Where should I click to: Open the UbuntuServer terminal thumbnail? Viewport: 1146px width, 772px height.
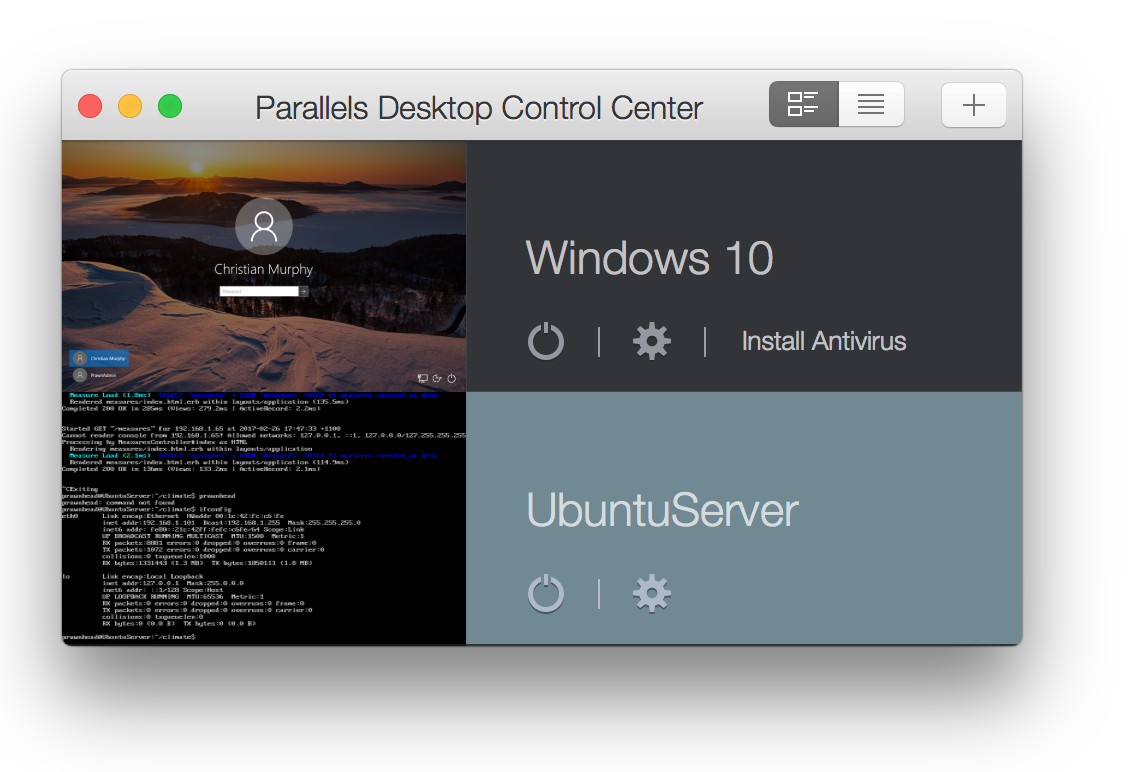coord(264,518)
